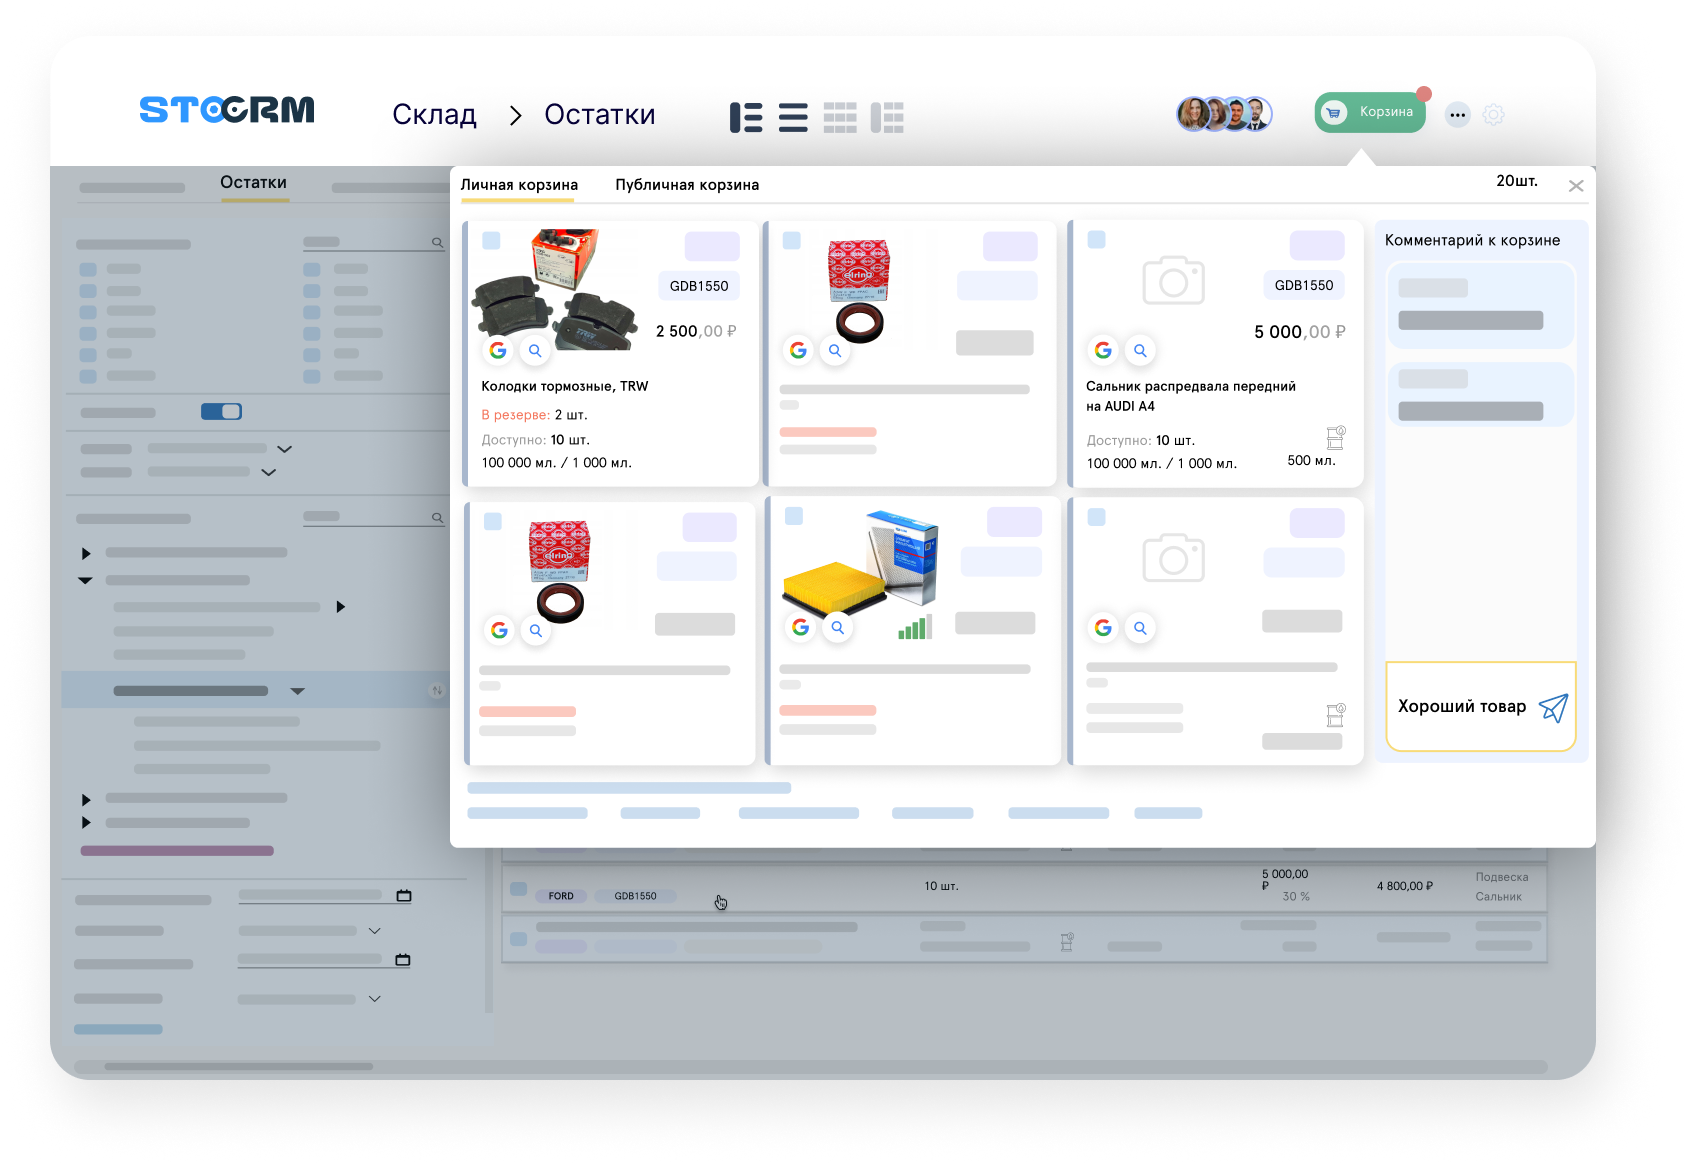Click the user avatars group in header

pyautogui.click(x=1224, y=114)
